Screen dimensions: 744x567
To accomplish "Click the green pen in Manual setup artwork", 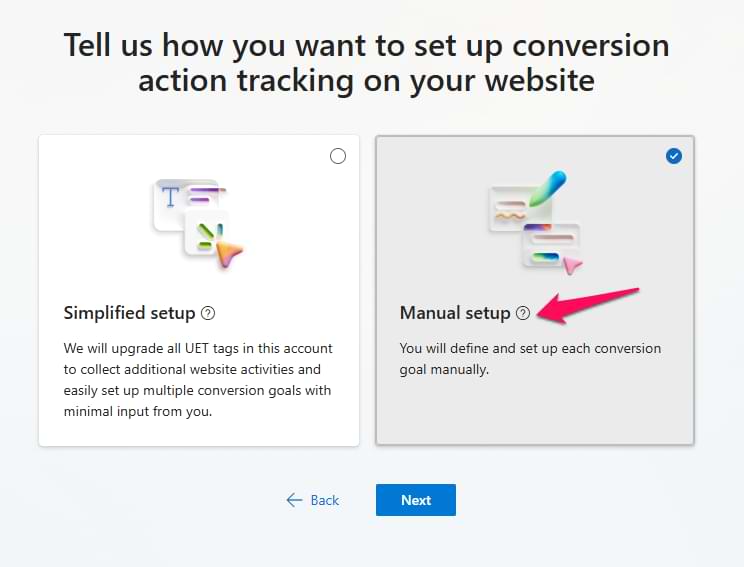I will 548,188.
